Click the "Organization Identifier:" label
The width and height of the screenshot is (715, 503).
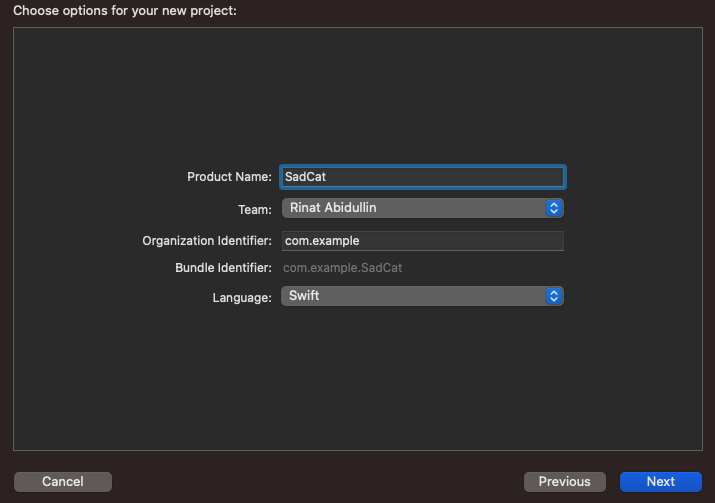coord(207,241)
